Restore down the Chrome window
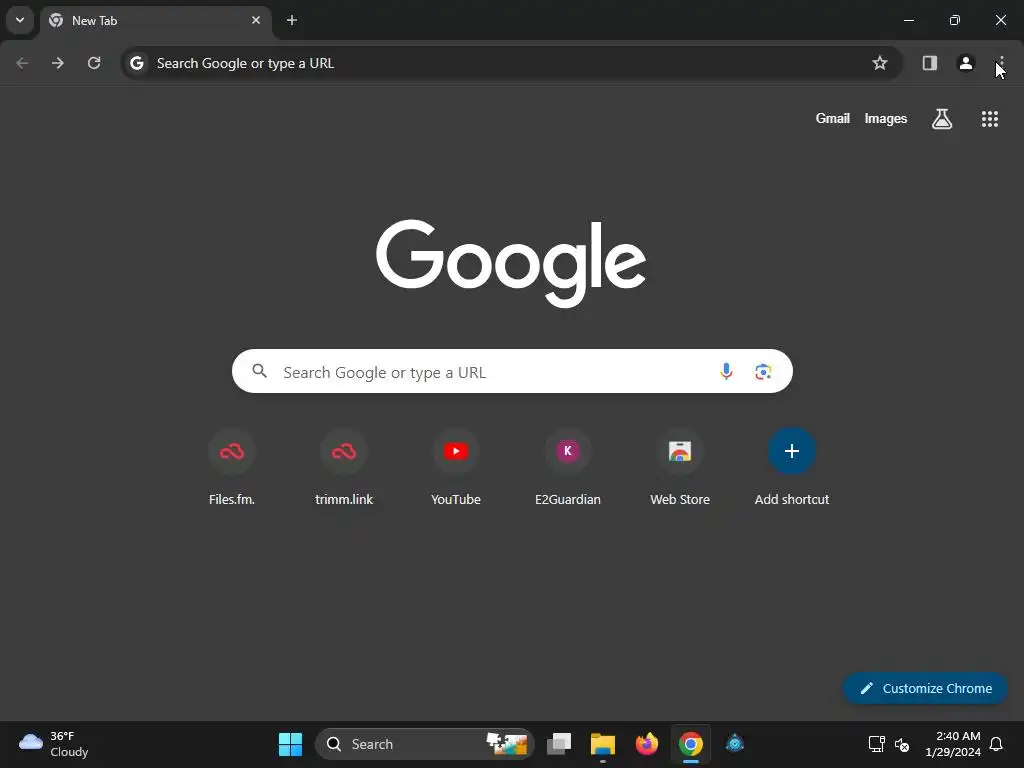The height and width of the screenshot is (768, 1024). click(955, 20)
